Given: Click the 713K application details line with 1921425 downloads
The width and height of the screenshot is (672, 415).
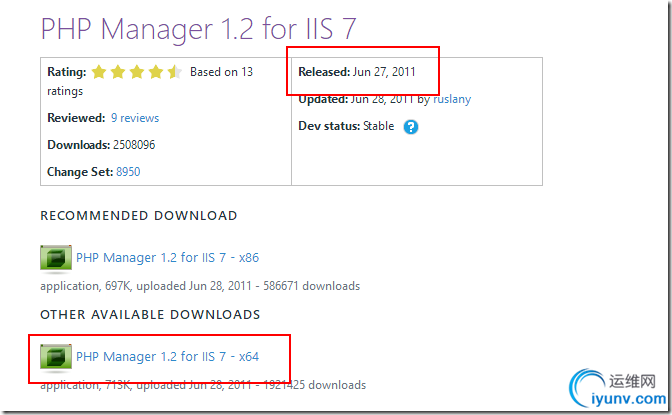Looking at the screenshot, I should click(x=203, y=385).
